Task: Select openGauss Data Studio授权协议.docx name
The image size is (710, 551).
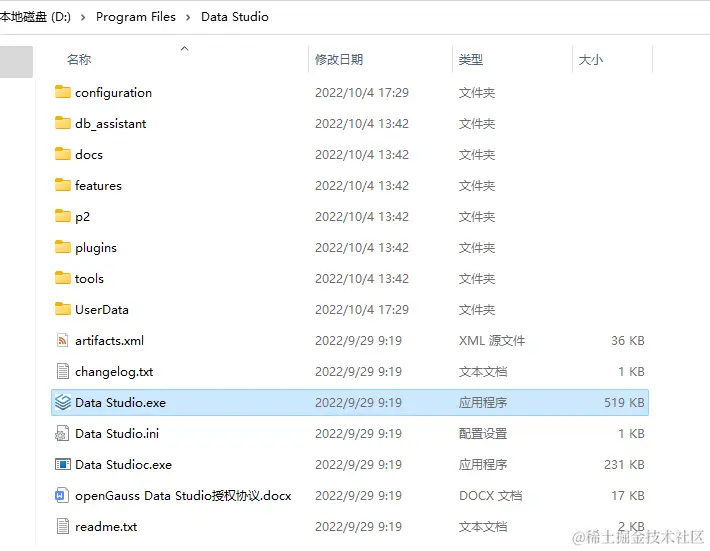Action: 183,496
